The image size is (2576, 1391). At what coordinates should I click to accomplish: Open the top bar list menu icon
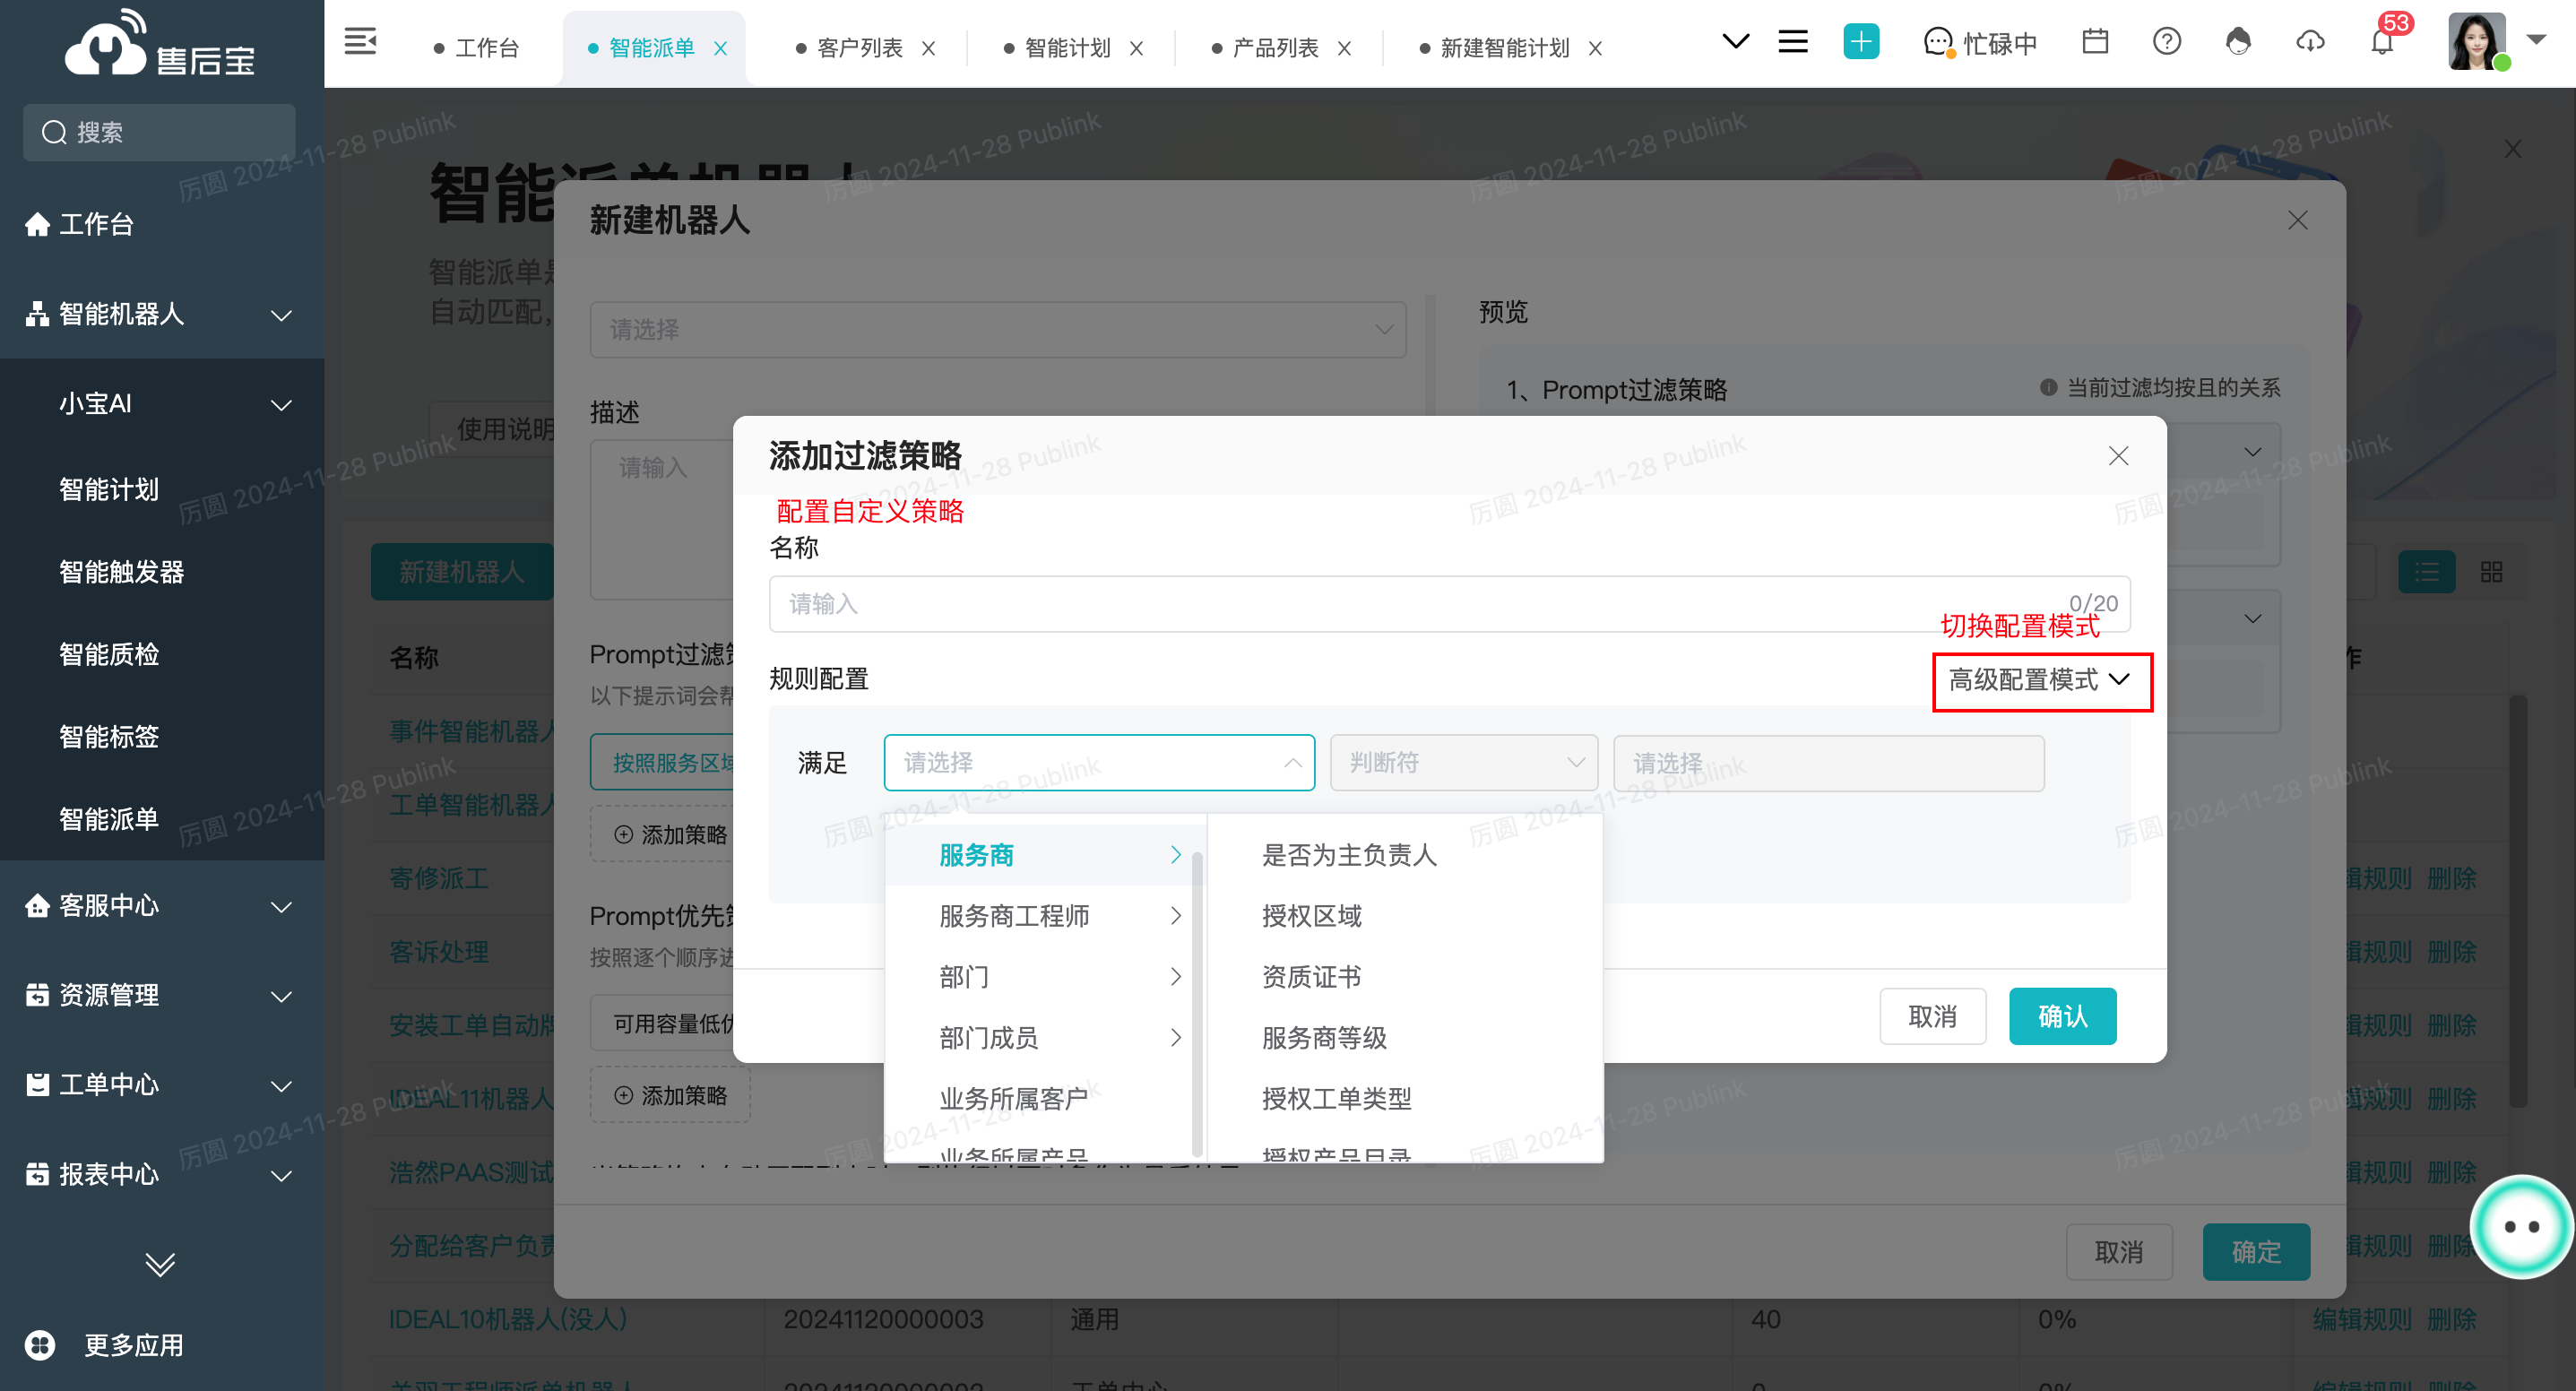click(1792, 42)
